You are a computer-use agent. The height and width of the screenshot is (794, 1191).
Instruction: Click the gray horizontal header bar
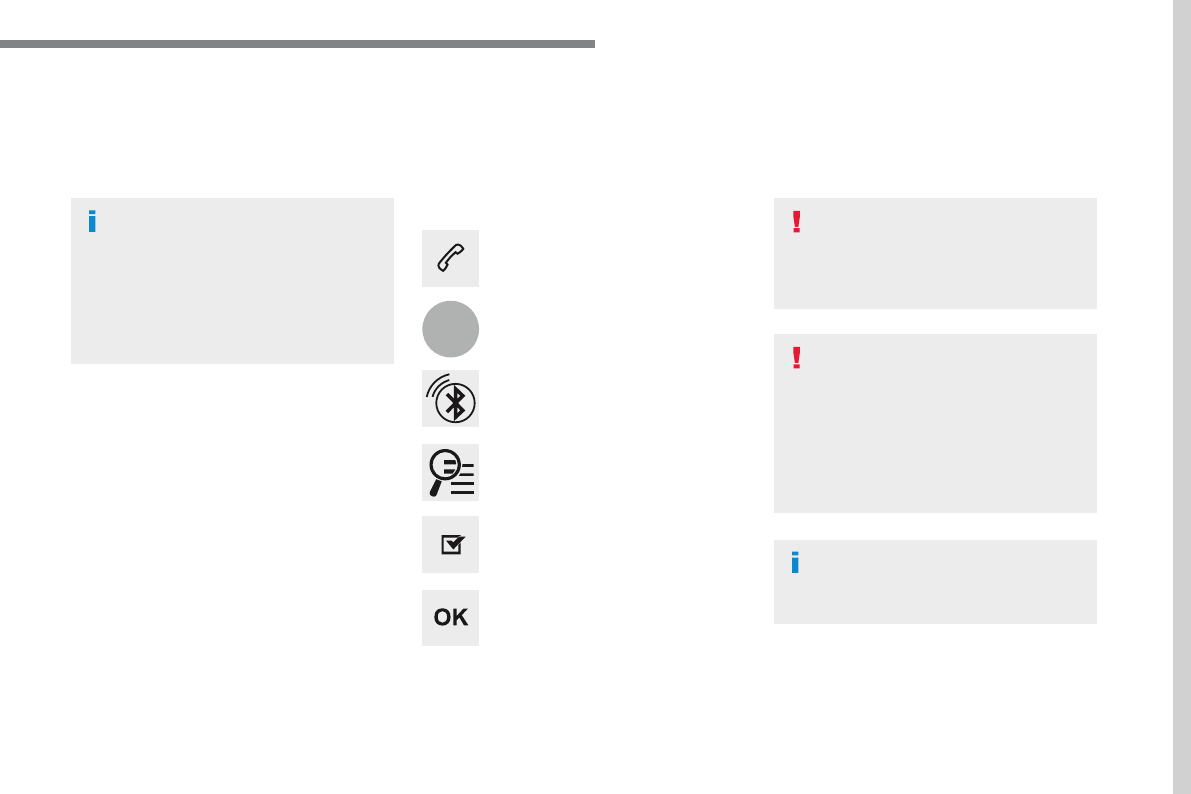tap(297, 44)
